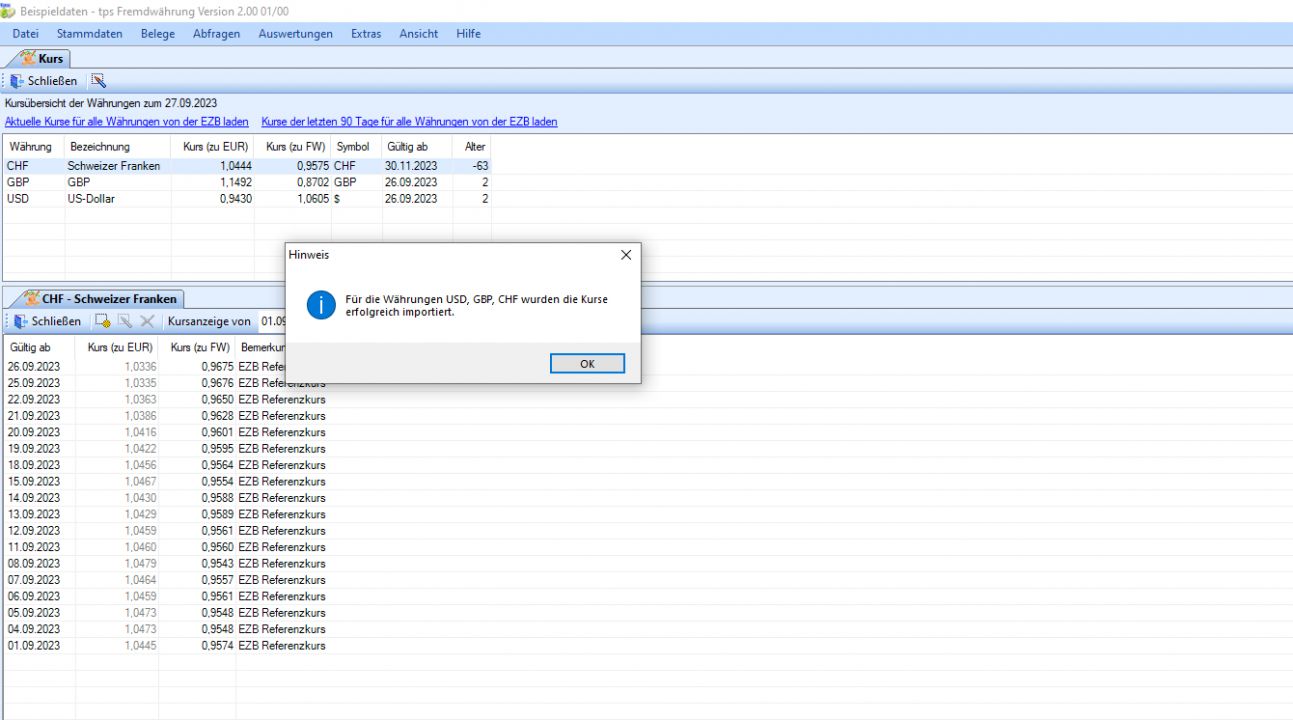
Task: Open the Belege menu
Action: 157,34
